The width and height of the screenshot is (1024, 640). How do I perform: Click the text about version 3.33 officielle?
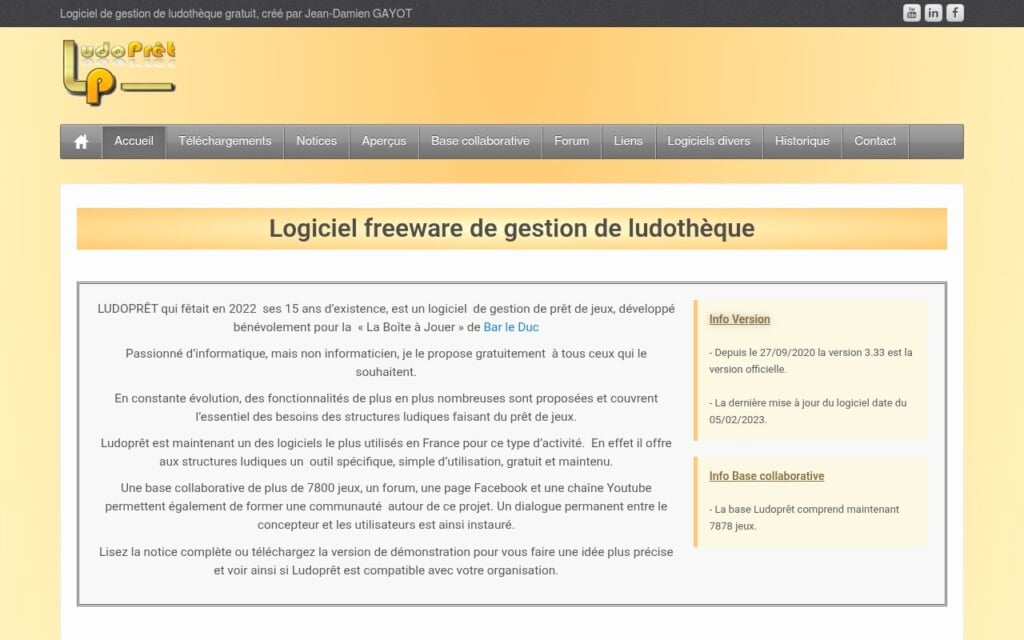[810, 360]
